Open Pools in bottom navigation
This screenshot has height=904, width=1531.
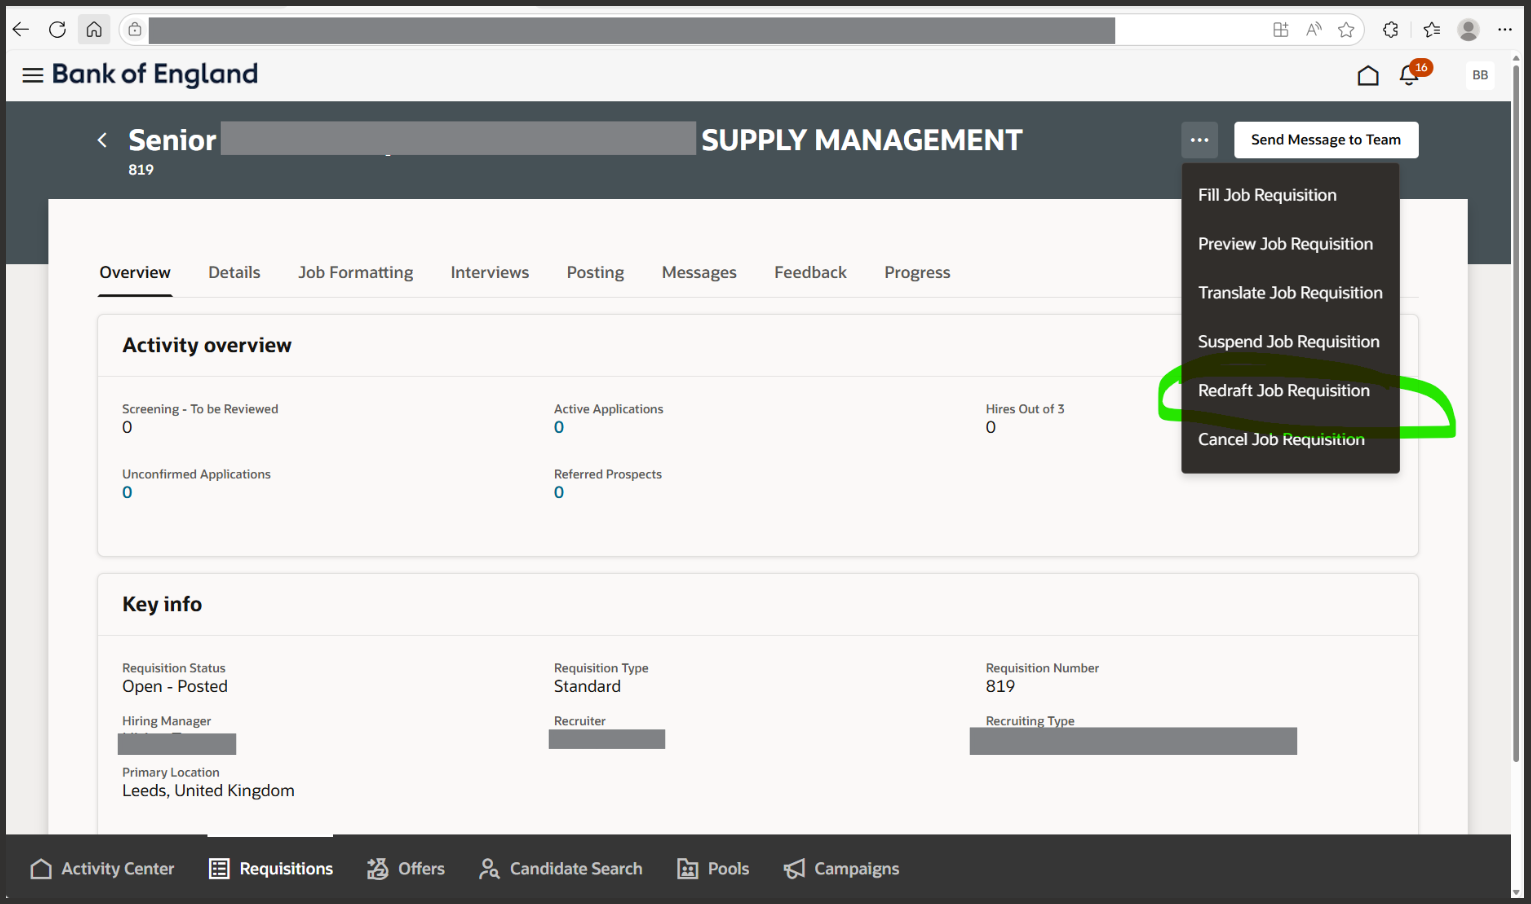[713, 869]
